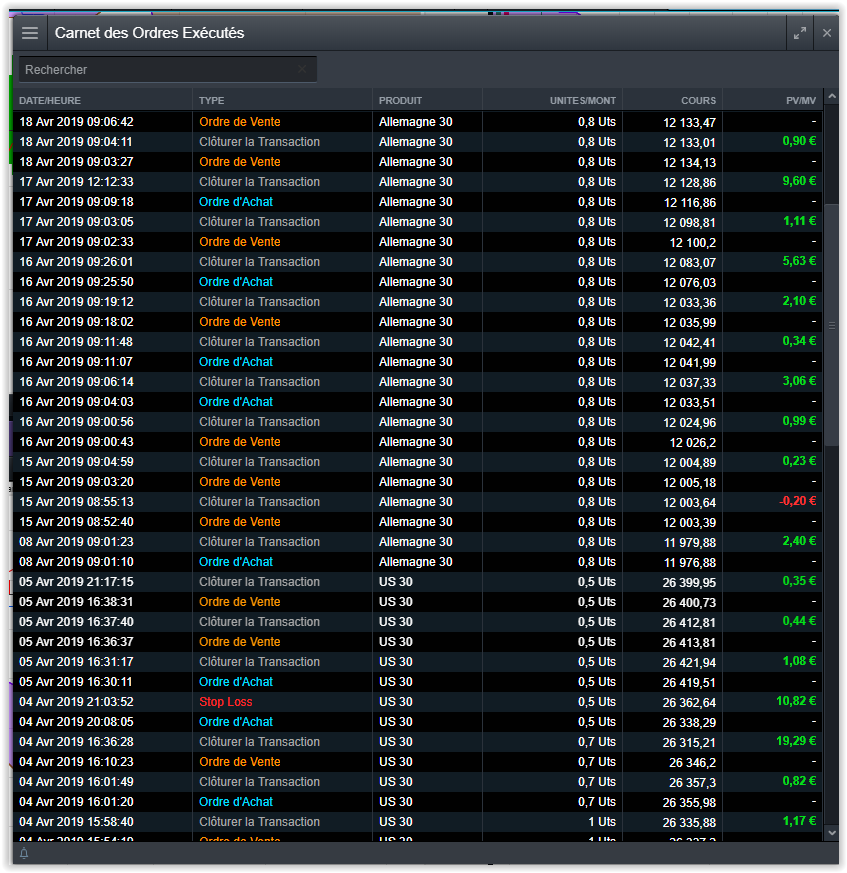Click the 12 133,47 price cell
This screenshot has height=873, width=847.
pos(689,123)
